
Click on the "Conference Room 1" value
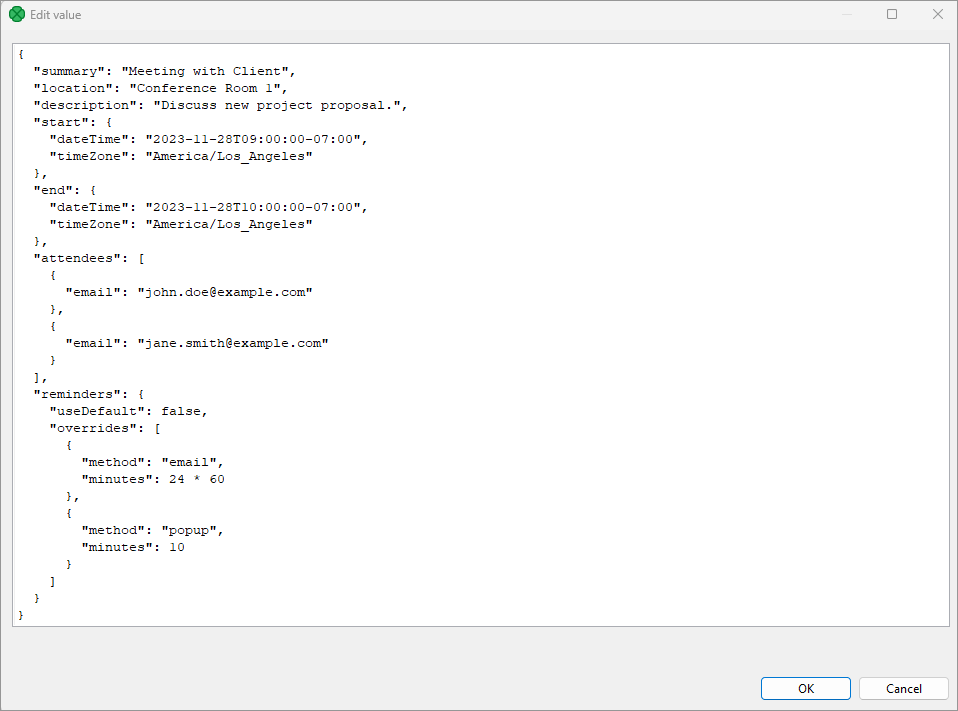click(208, 88)
